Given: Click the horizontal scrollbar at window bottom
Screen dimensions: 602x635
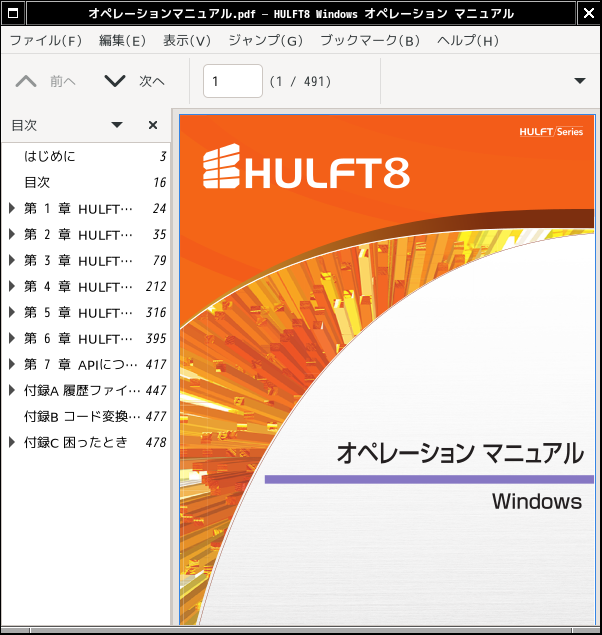Looking at the screenshot, I should [x=301, y=631].
